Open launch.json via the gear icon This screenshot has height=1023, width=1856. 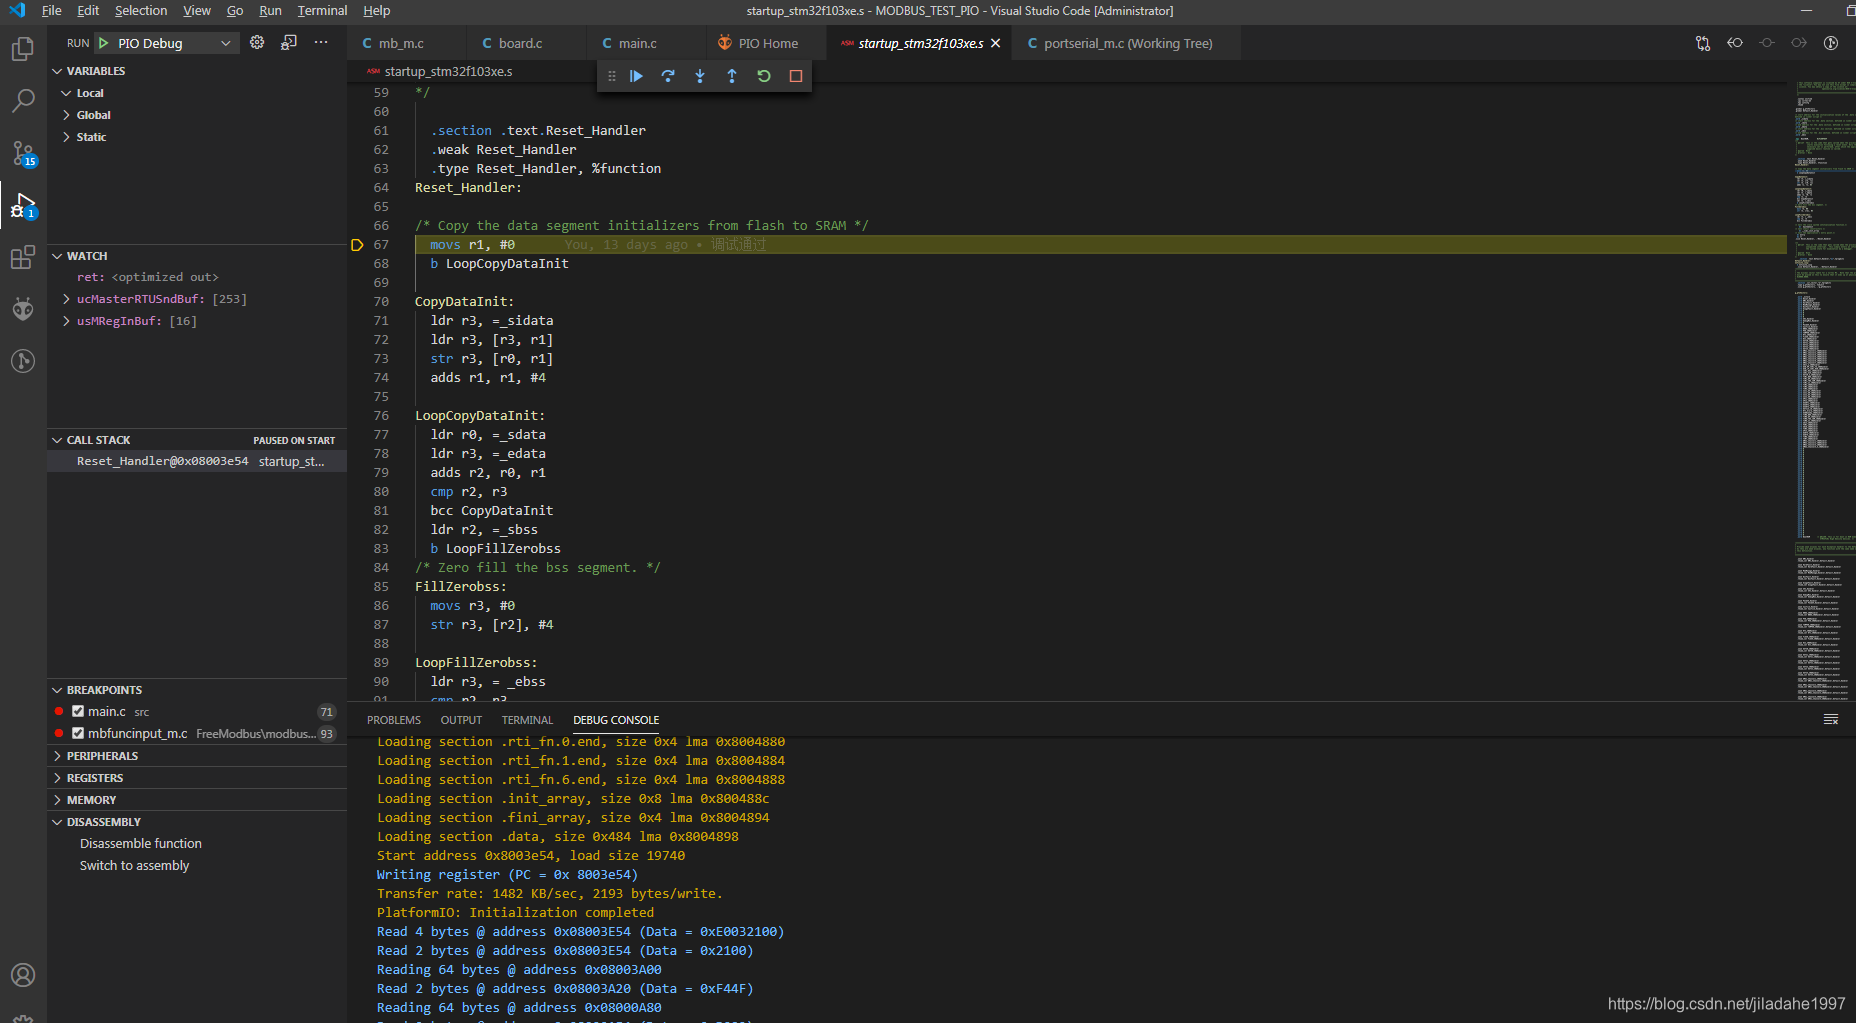[x=257, y=42]
